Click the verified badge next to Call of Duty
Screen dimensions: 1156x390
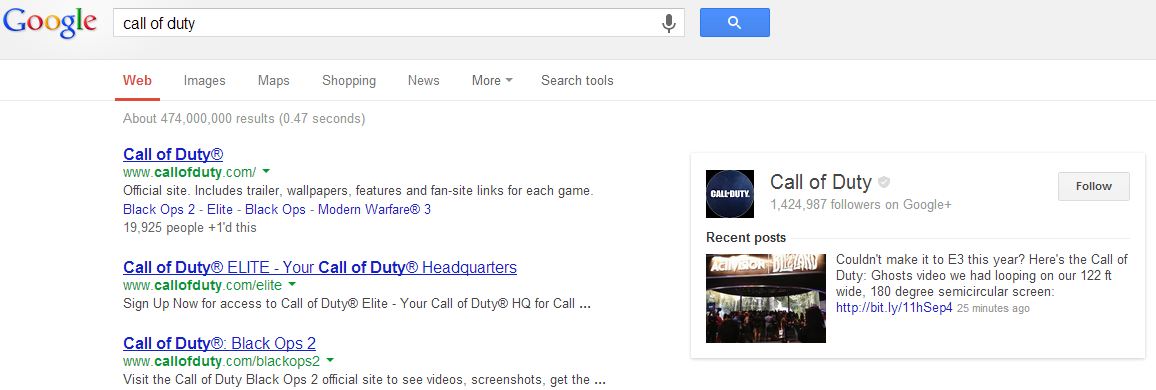click(x=884, y=182)
